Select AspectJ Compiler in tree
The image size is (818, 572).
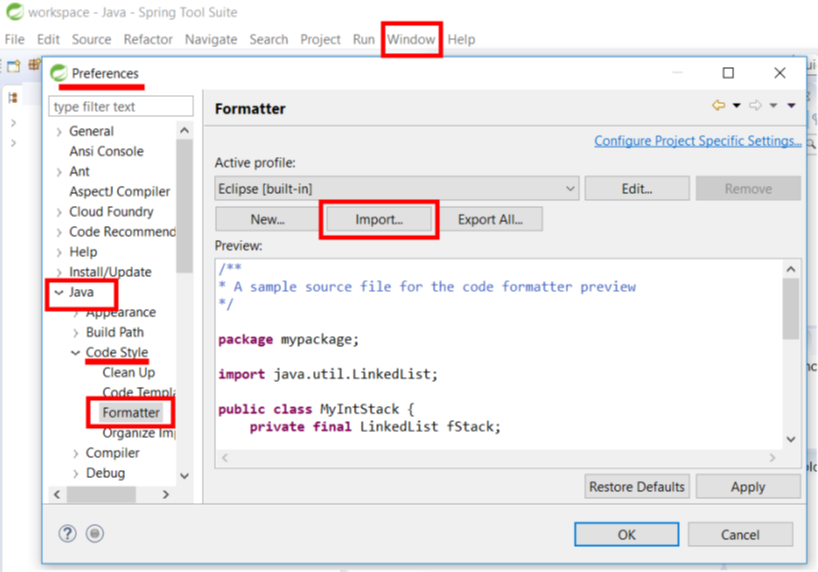[119, 192]
